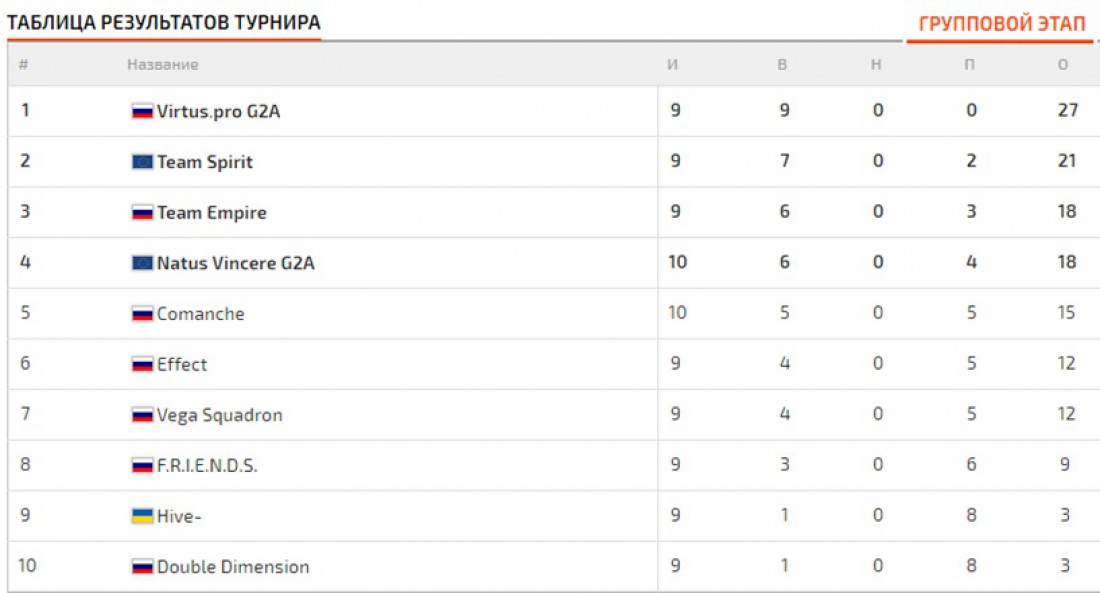
Task: Sort by the Название column header
Action: [163, 65]
